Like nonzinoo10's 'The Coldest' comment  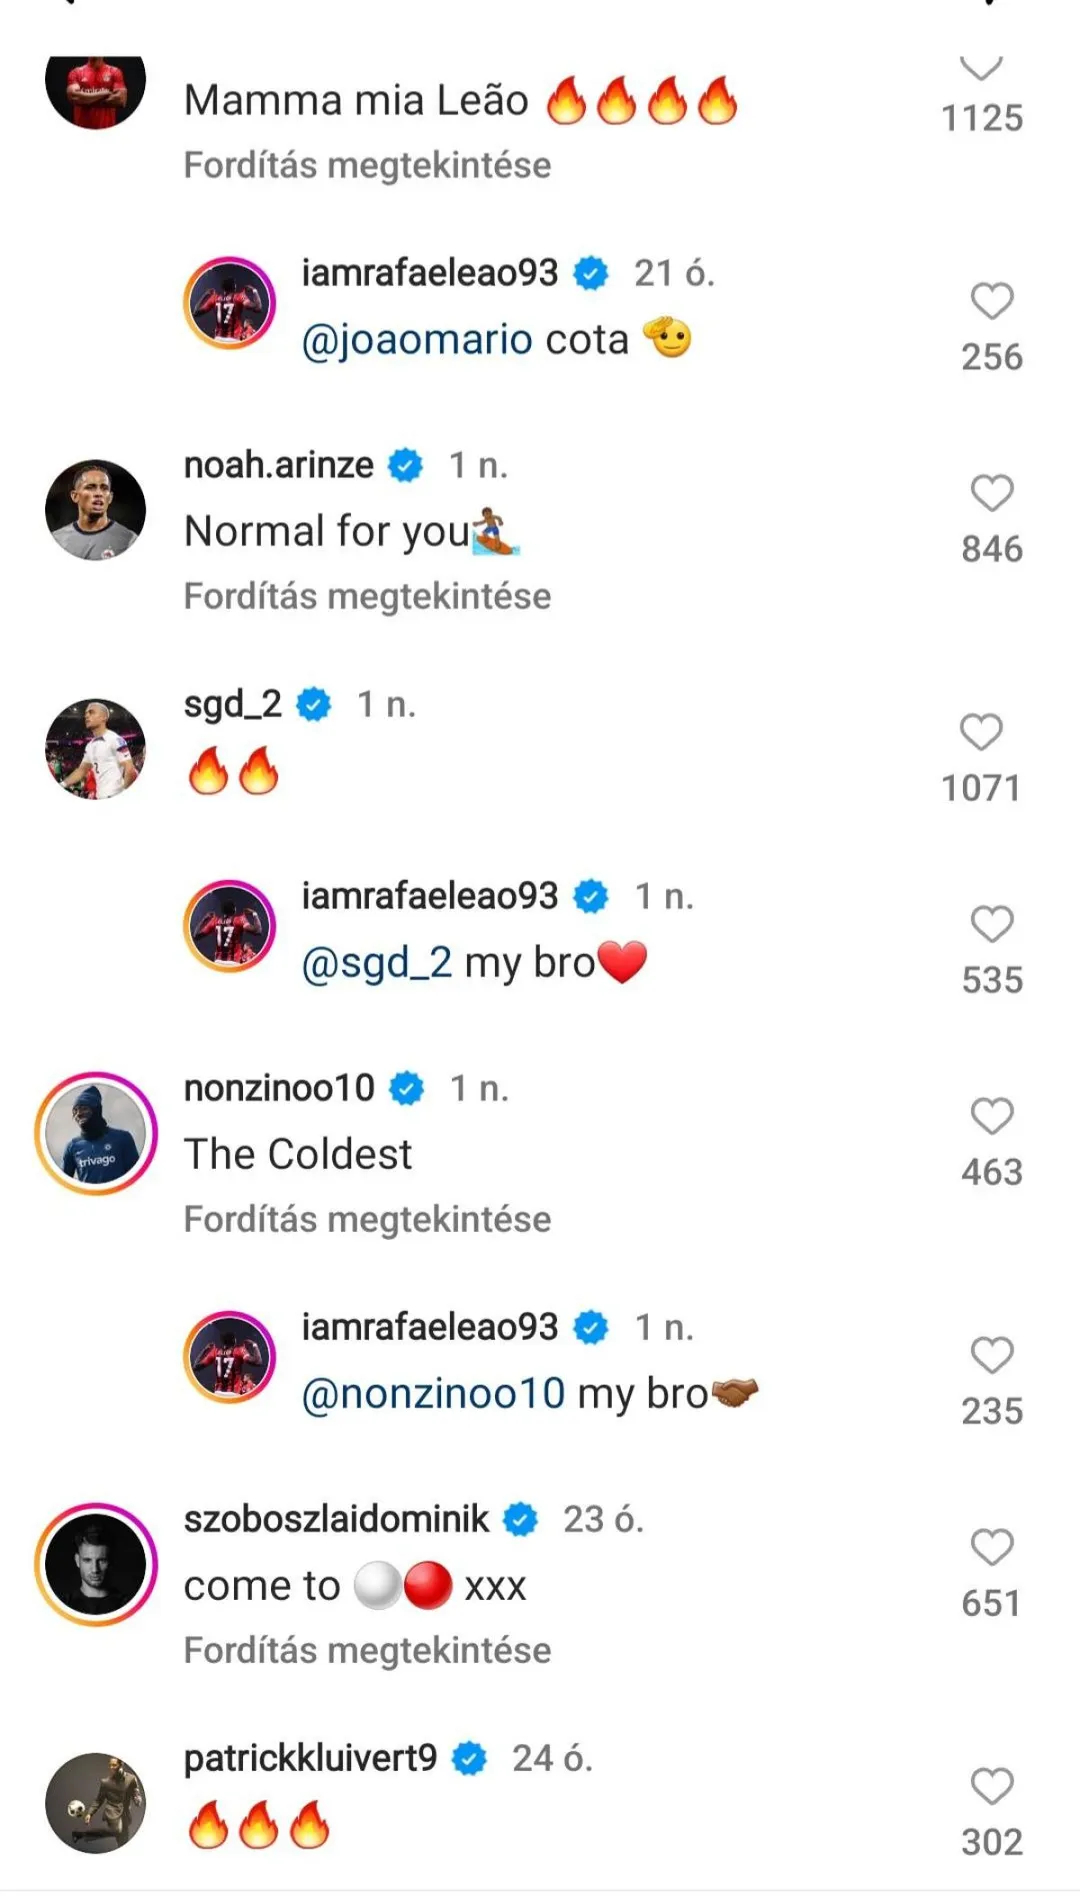(991, 1117)
